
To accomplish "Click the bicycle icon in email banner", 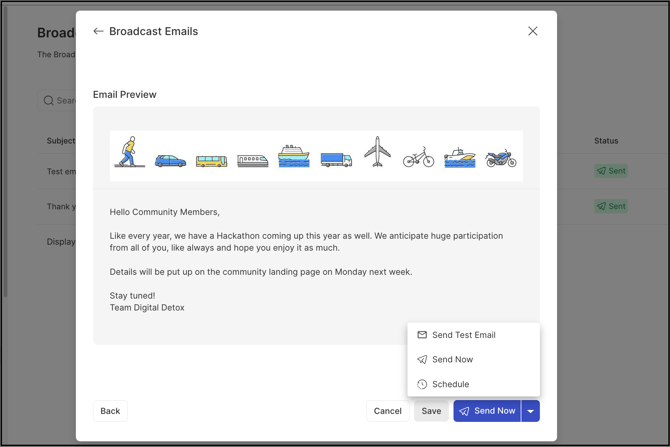I will tap(418, 157).
